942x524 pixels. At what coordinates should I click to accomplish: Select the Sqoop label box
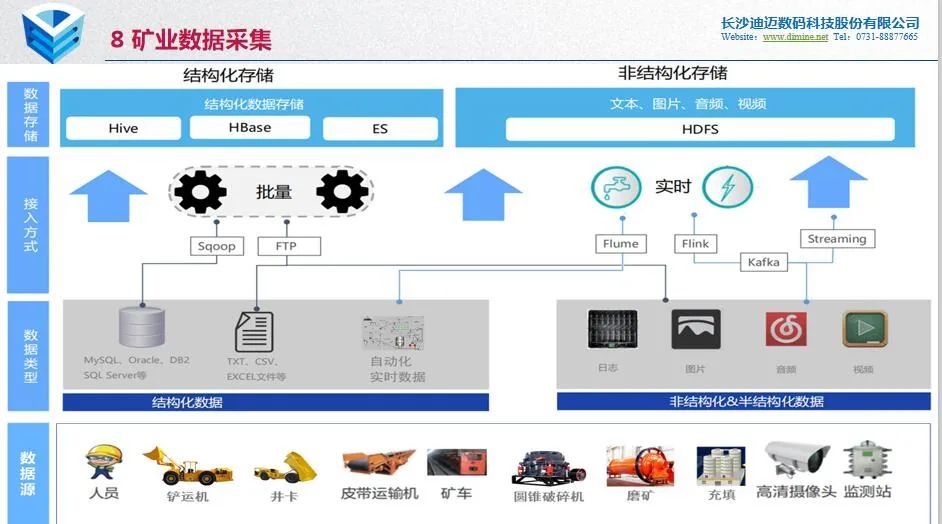pos(217,246)
